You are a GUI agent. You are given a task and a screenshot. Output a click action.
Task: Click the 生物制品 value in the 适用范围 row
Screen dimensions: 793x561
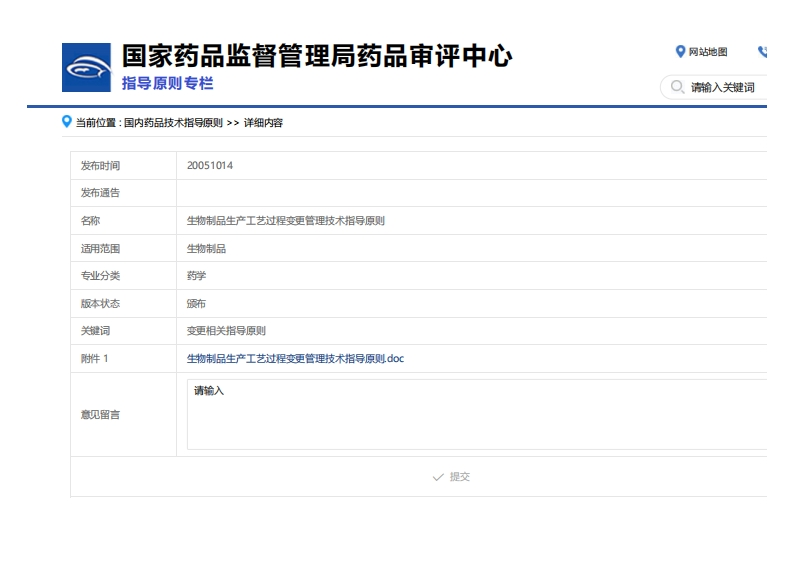click(x=206, y=249)
